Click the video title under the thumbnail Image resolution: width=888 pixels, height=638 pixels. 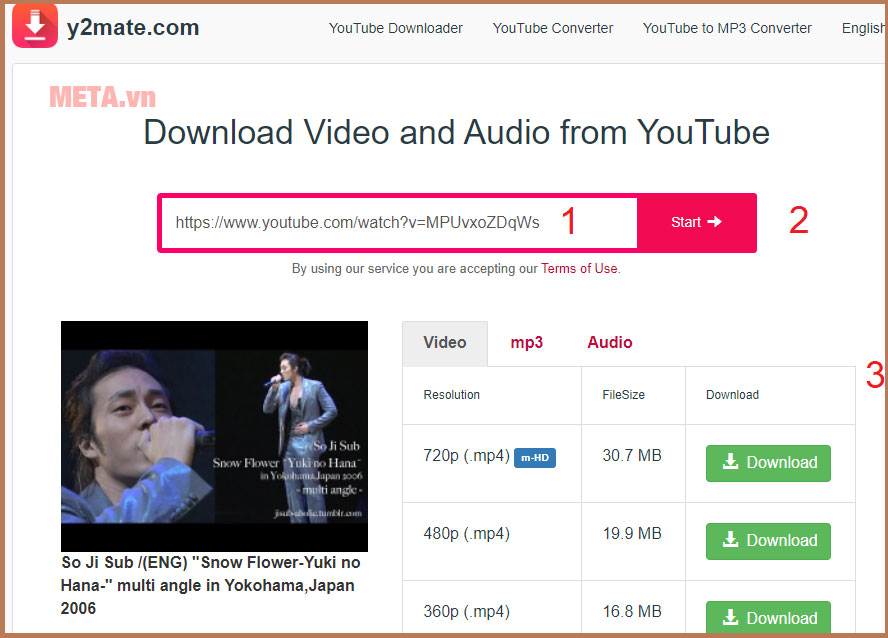pos(210,585)
